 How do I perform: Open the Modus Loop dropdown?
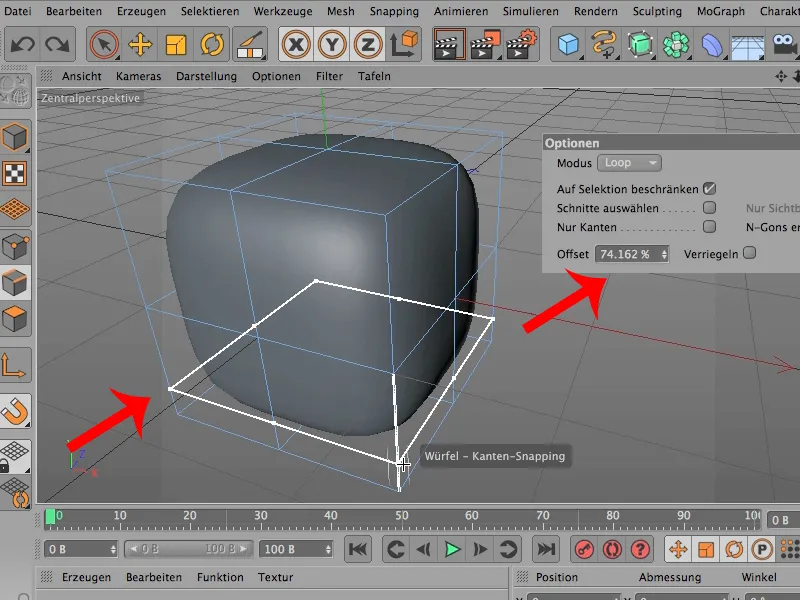pos(629,163)
